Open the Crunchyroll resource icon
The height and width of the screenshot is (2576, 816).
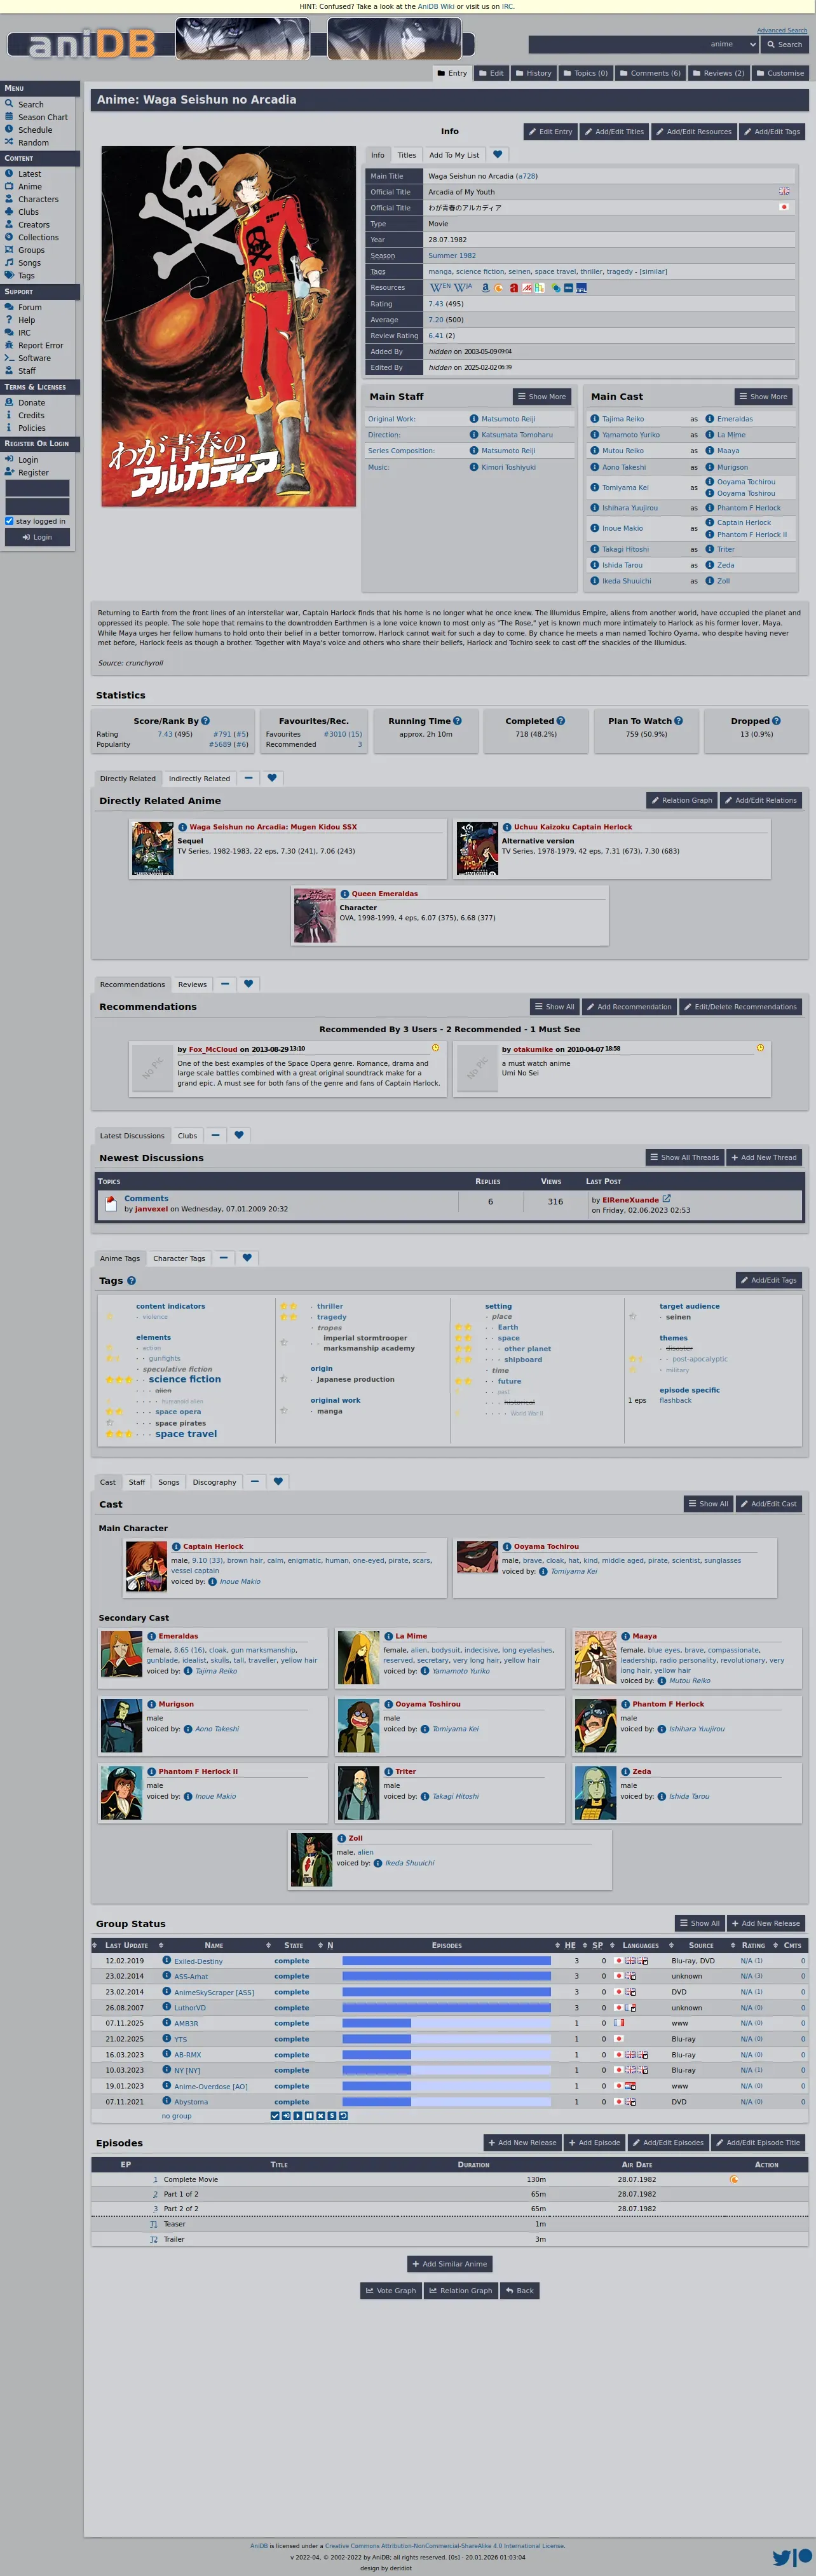click(499, 288)
